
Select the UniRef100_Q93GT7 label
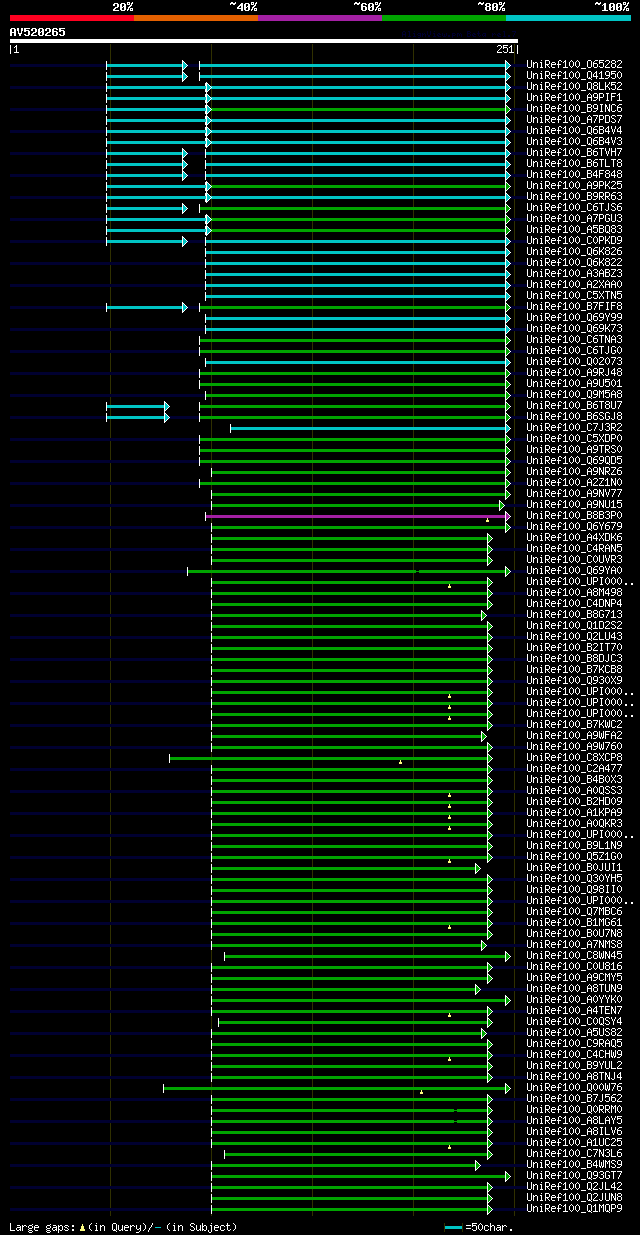[x=574, y=1175]
